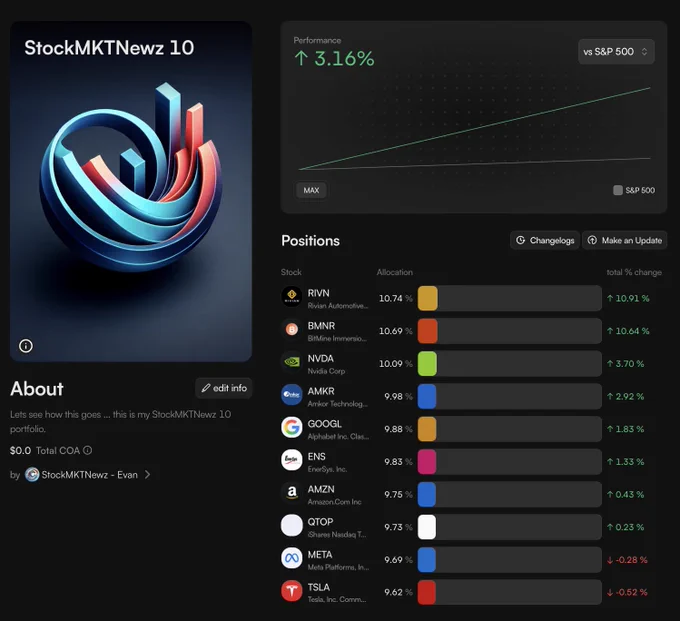Click the StockMKTNewz 10 portfolio title
The height and width of the screenshot is (621, 680).
[x=109, y=48]
